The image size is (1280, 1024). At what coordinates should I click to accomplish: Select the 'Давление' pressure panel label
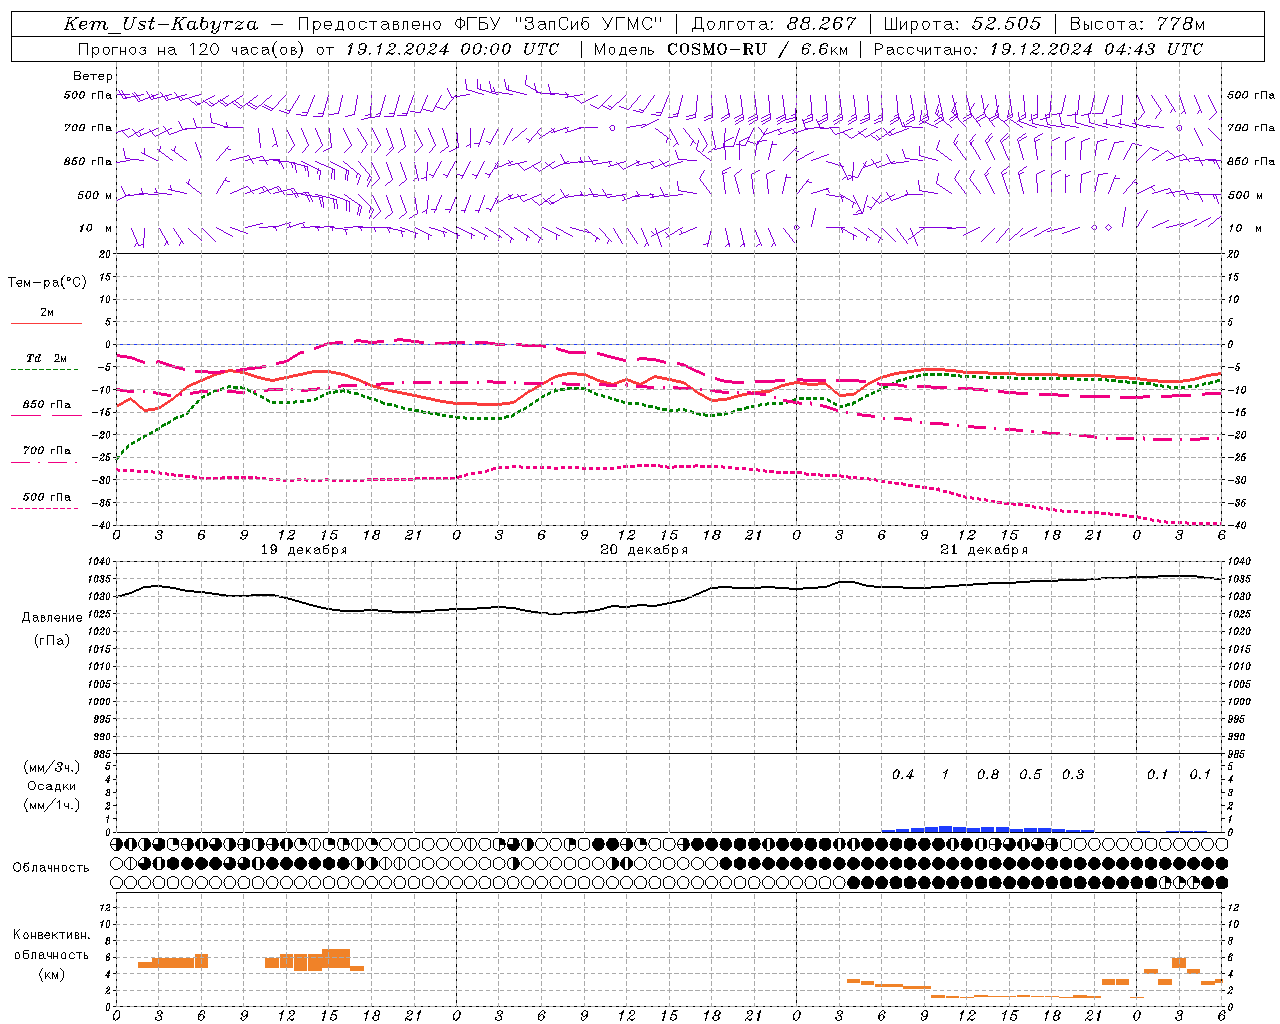pyautogui.click(x=52, y=618)
